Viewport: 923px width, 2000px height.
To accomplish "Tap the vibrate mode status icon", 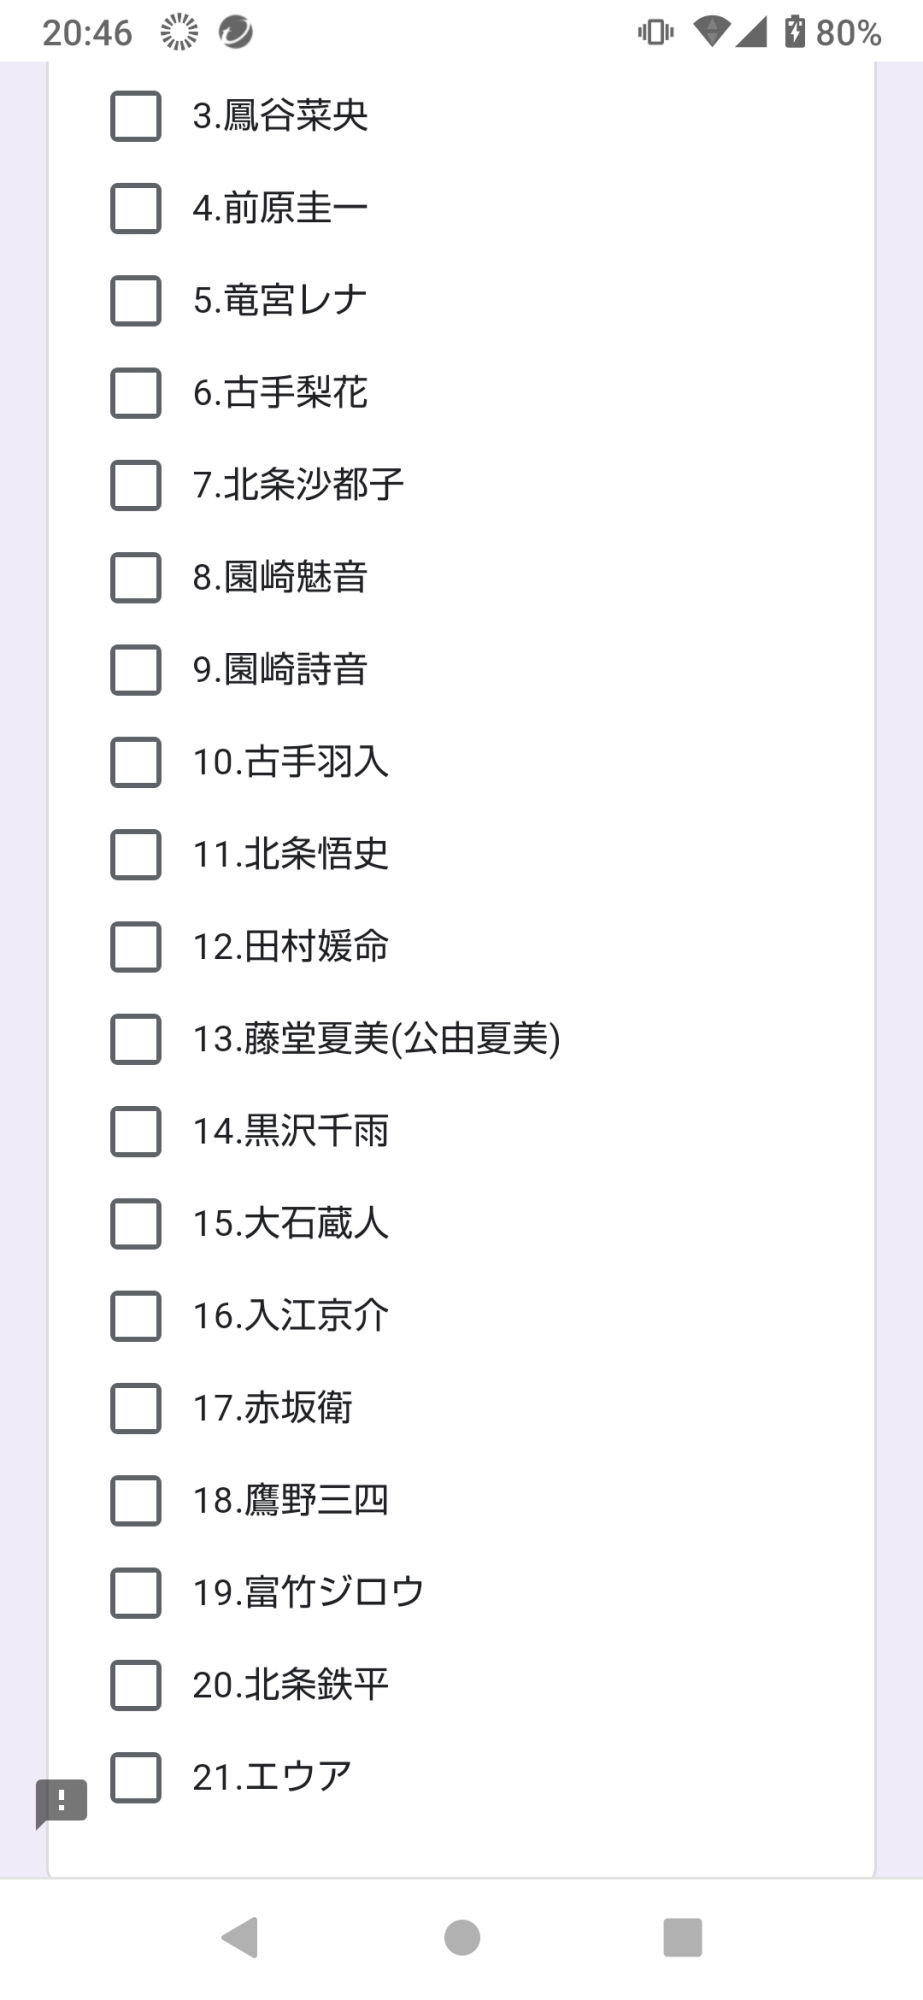I will pos(655,32).
